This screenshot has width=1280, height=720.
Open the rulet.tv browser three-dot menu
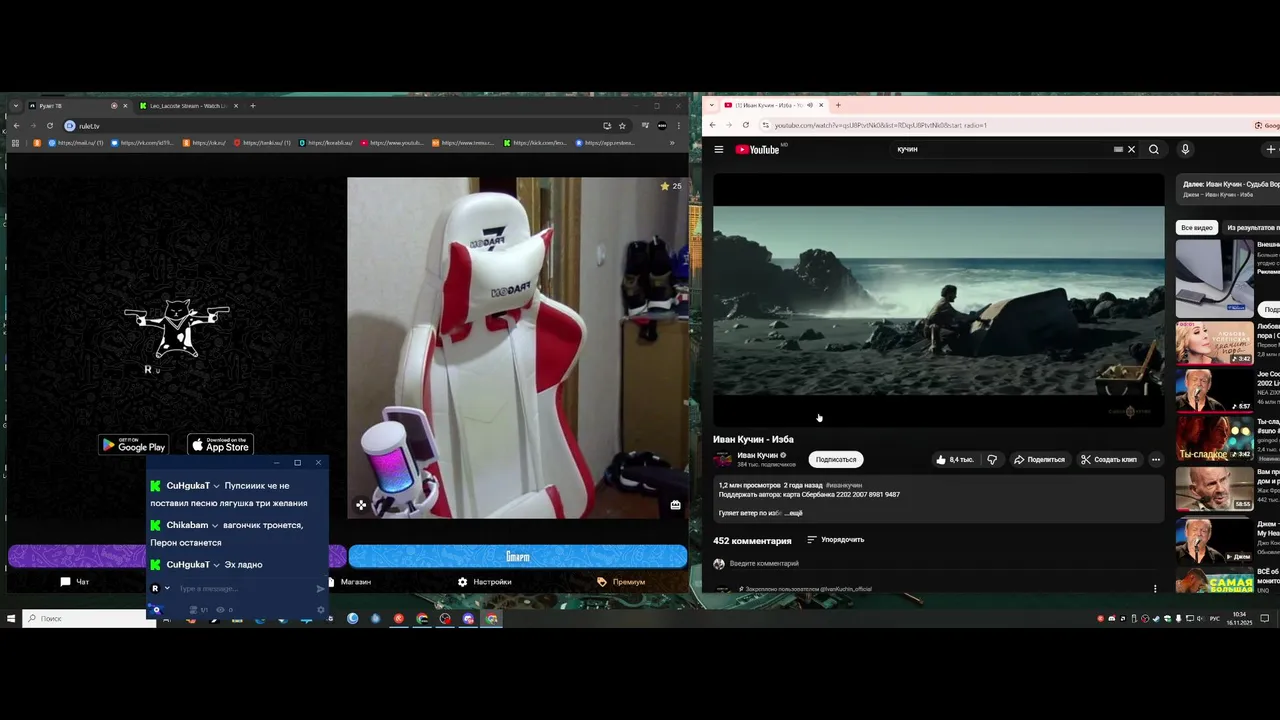point(679,126)
